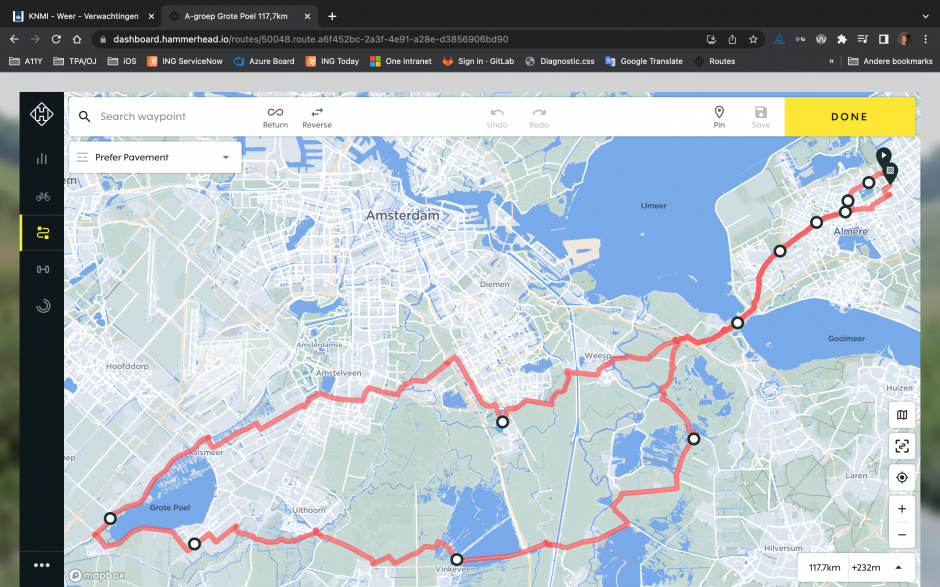Open the Prefer Pavement routing dropdown
The height and width of the screenshot is (587, 940).
click(x=155, y=157)
